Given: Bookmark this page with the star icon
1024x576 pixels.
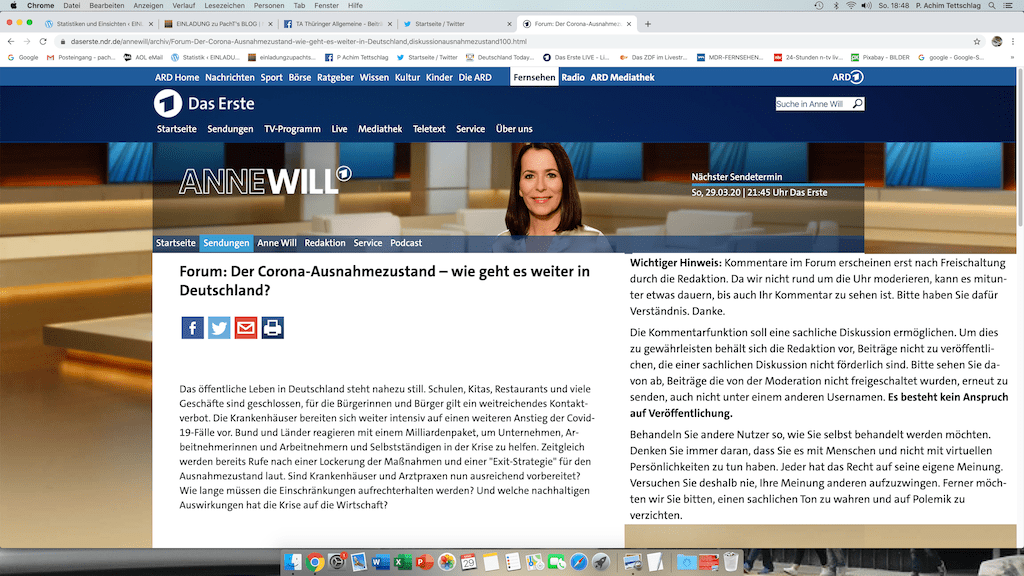Looking at the screenshot, I should (x=978, y=42).
